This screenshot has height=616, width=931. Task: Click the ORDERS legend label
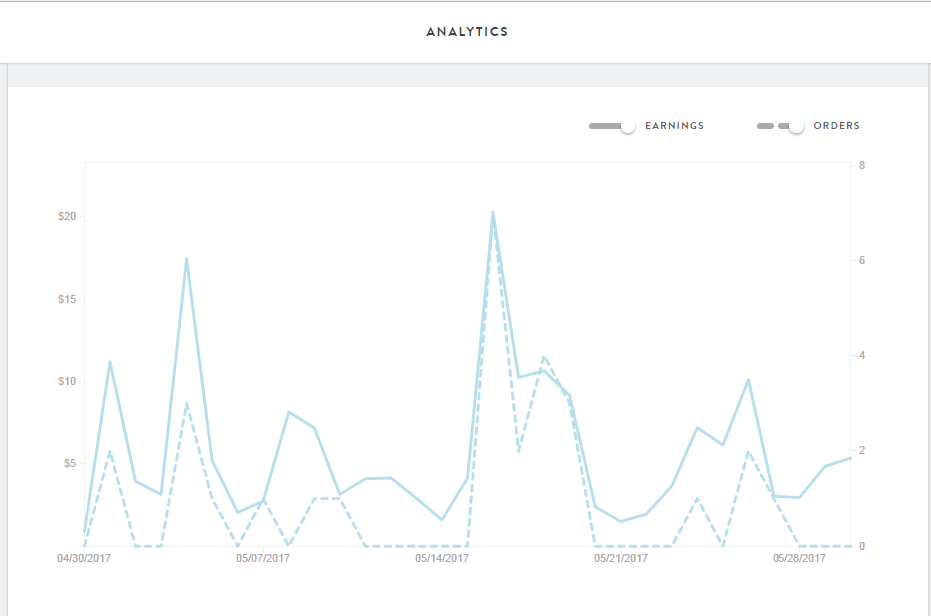(837, 126)
